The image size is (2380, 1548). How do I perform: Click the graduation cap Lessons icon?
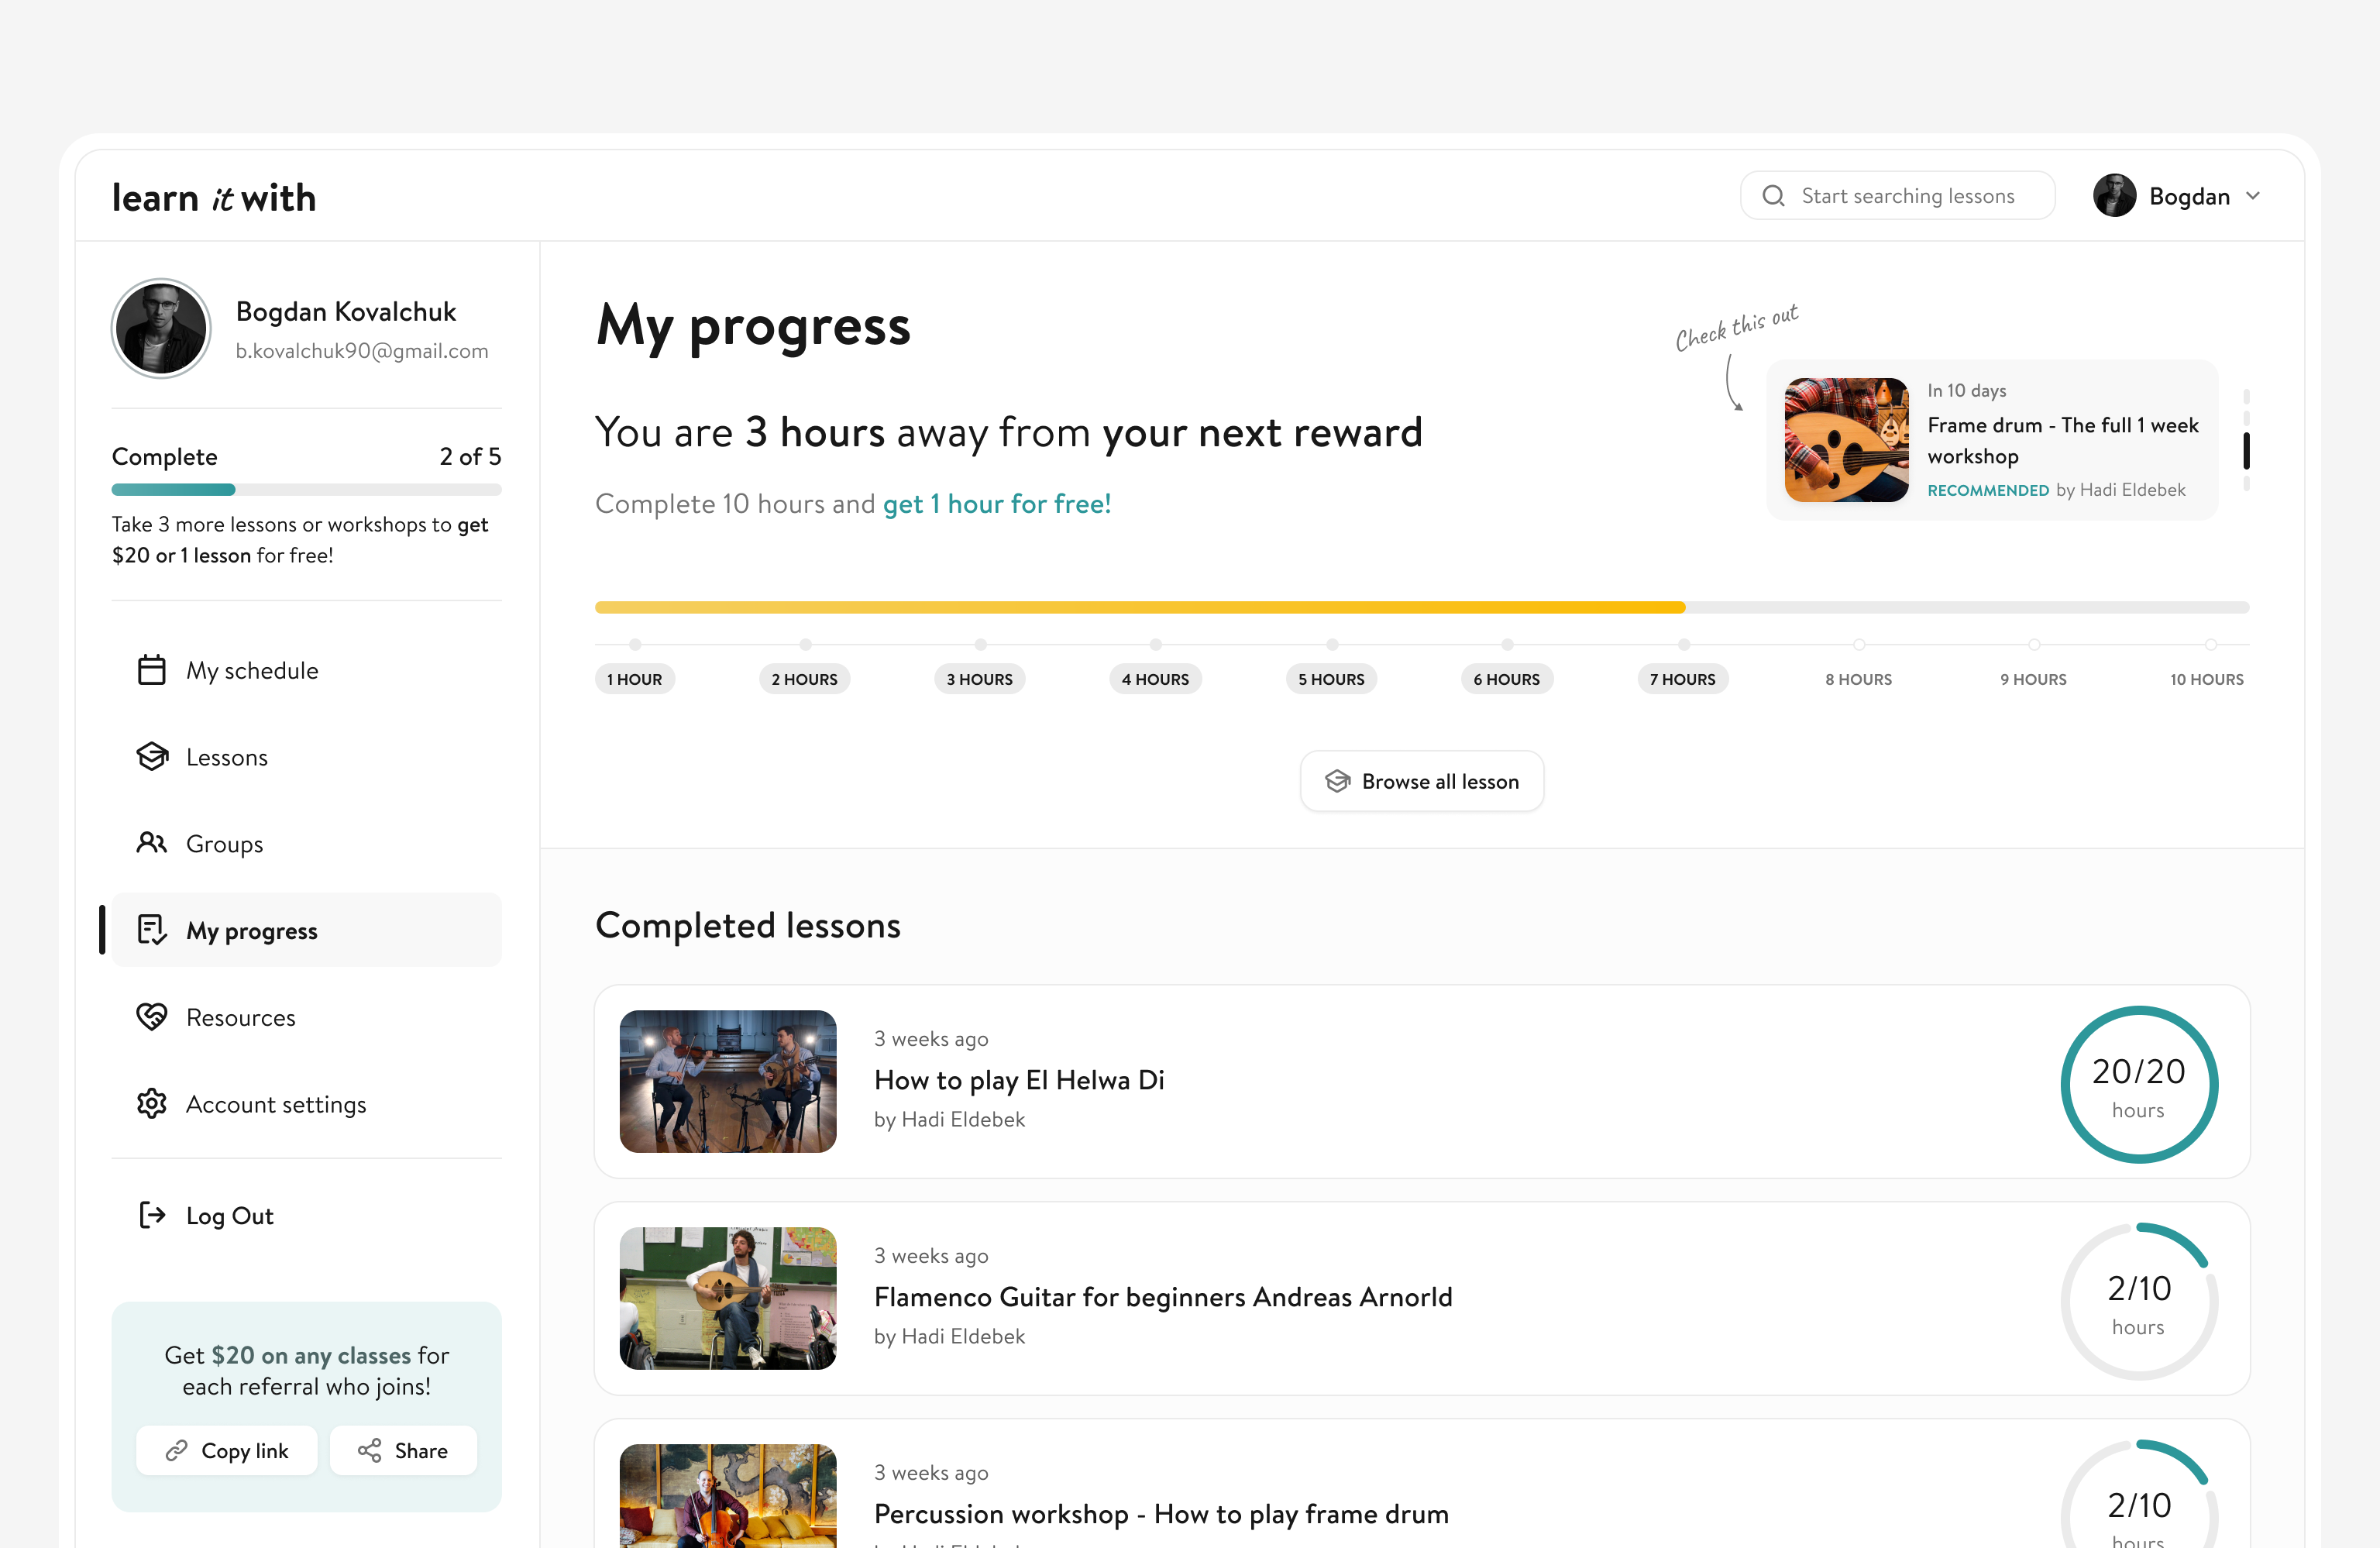click(151, 757)
